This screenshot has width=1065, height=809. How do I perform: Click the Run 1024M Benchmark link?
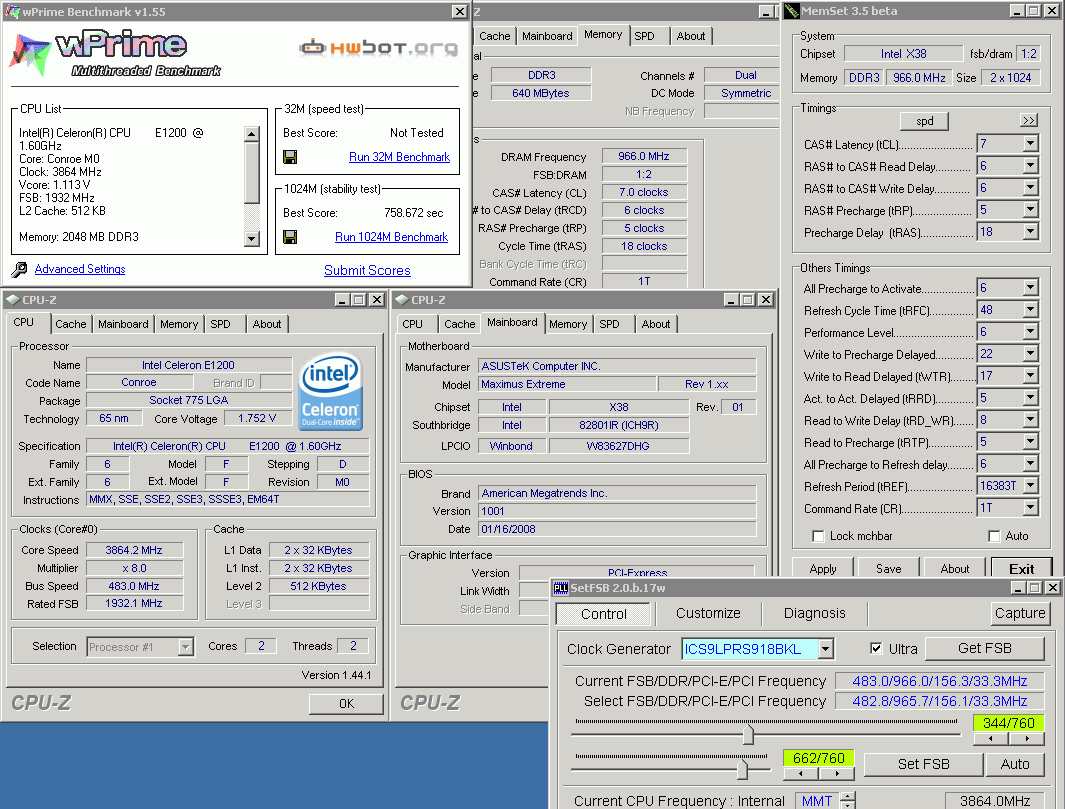tap(391, 237)
